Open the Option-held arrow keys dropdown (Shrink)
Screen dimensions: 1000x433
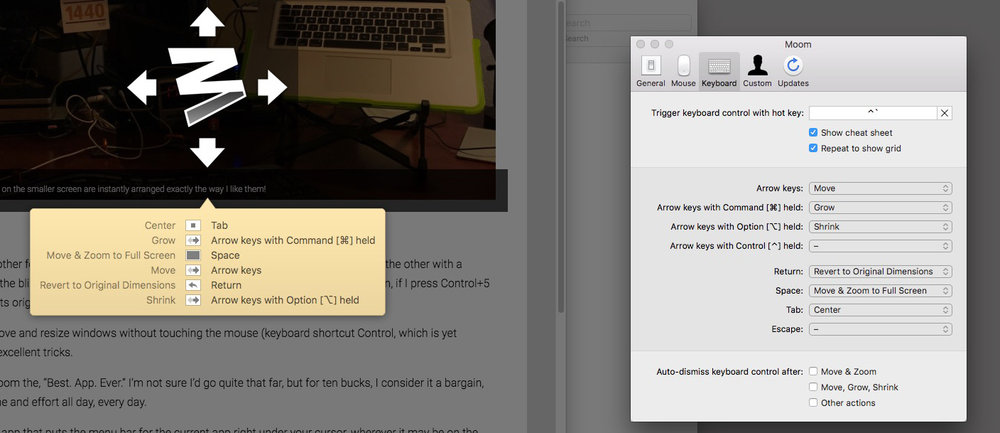[x=881, y=227]
